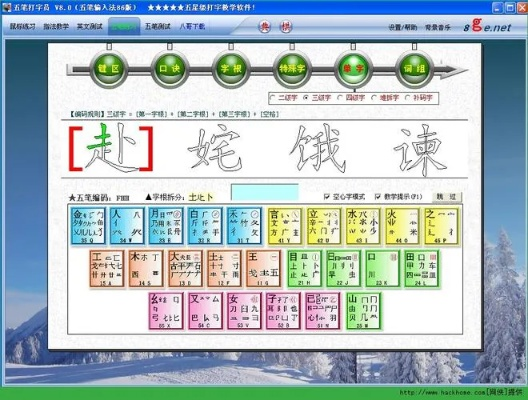Go to the 字根 lesson stage
528x400 pixels.
(231, 69)
